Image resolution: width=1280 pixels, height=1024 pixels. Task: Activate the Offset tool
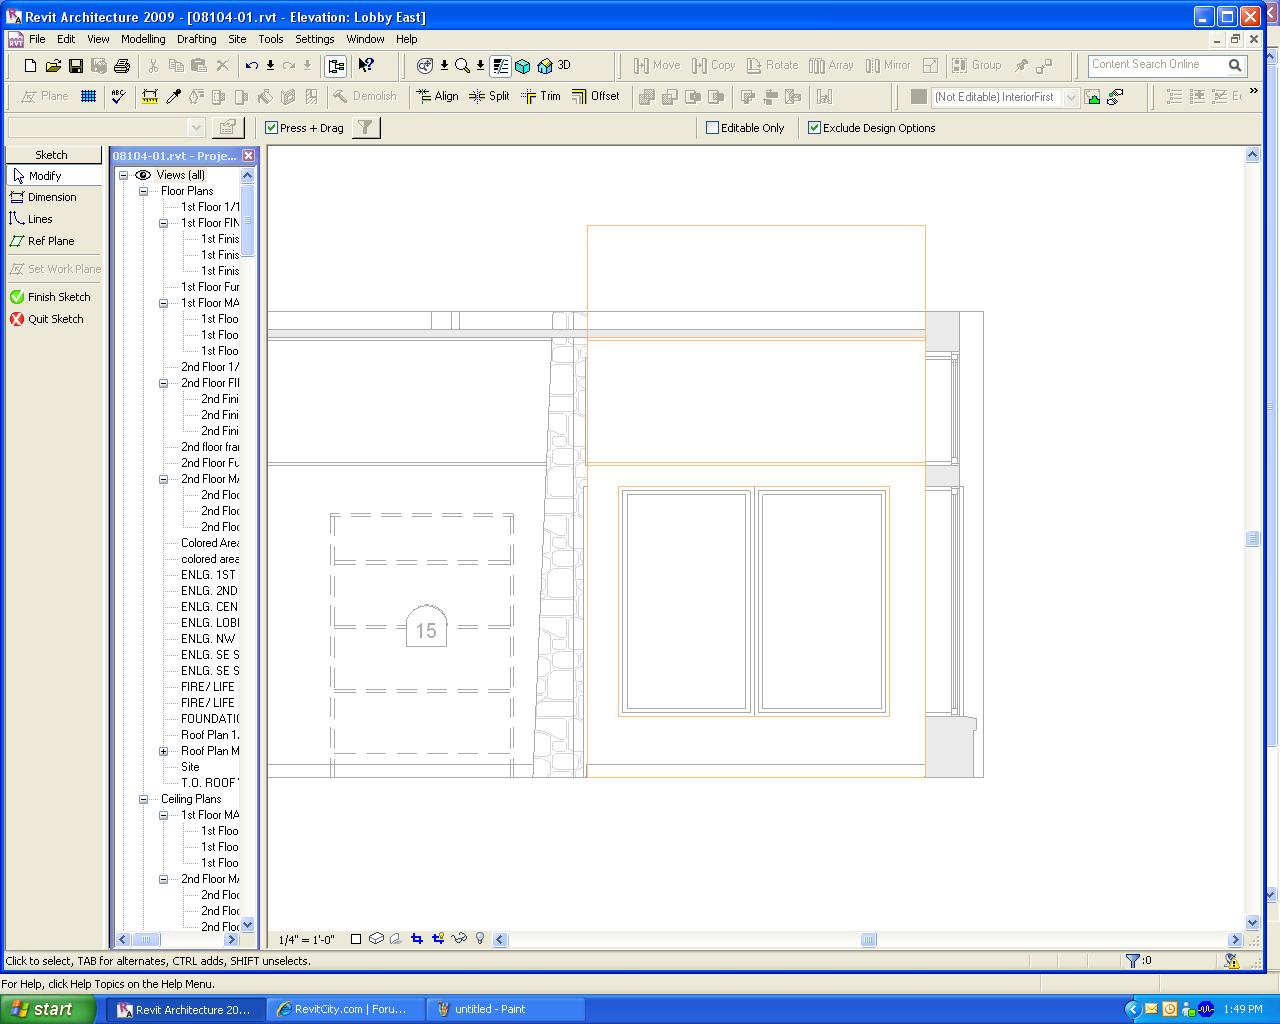pos(596,96)
